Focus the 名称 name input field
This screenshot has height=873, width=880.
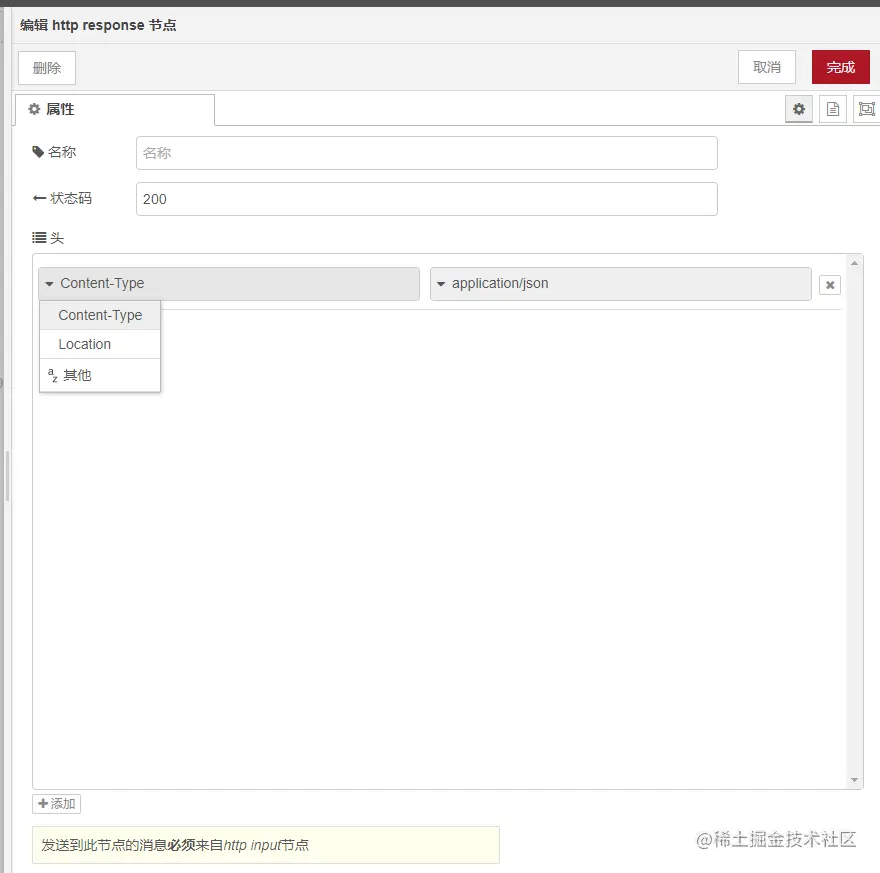point(427,153)
